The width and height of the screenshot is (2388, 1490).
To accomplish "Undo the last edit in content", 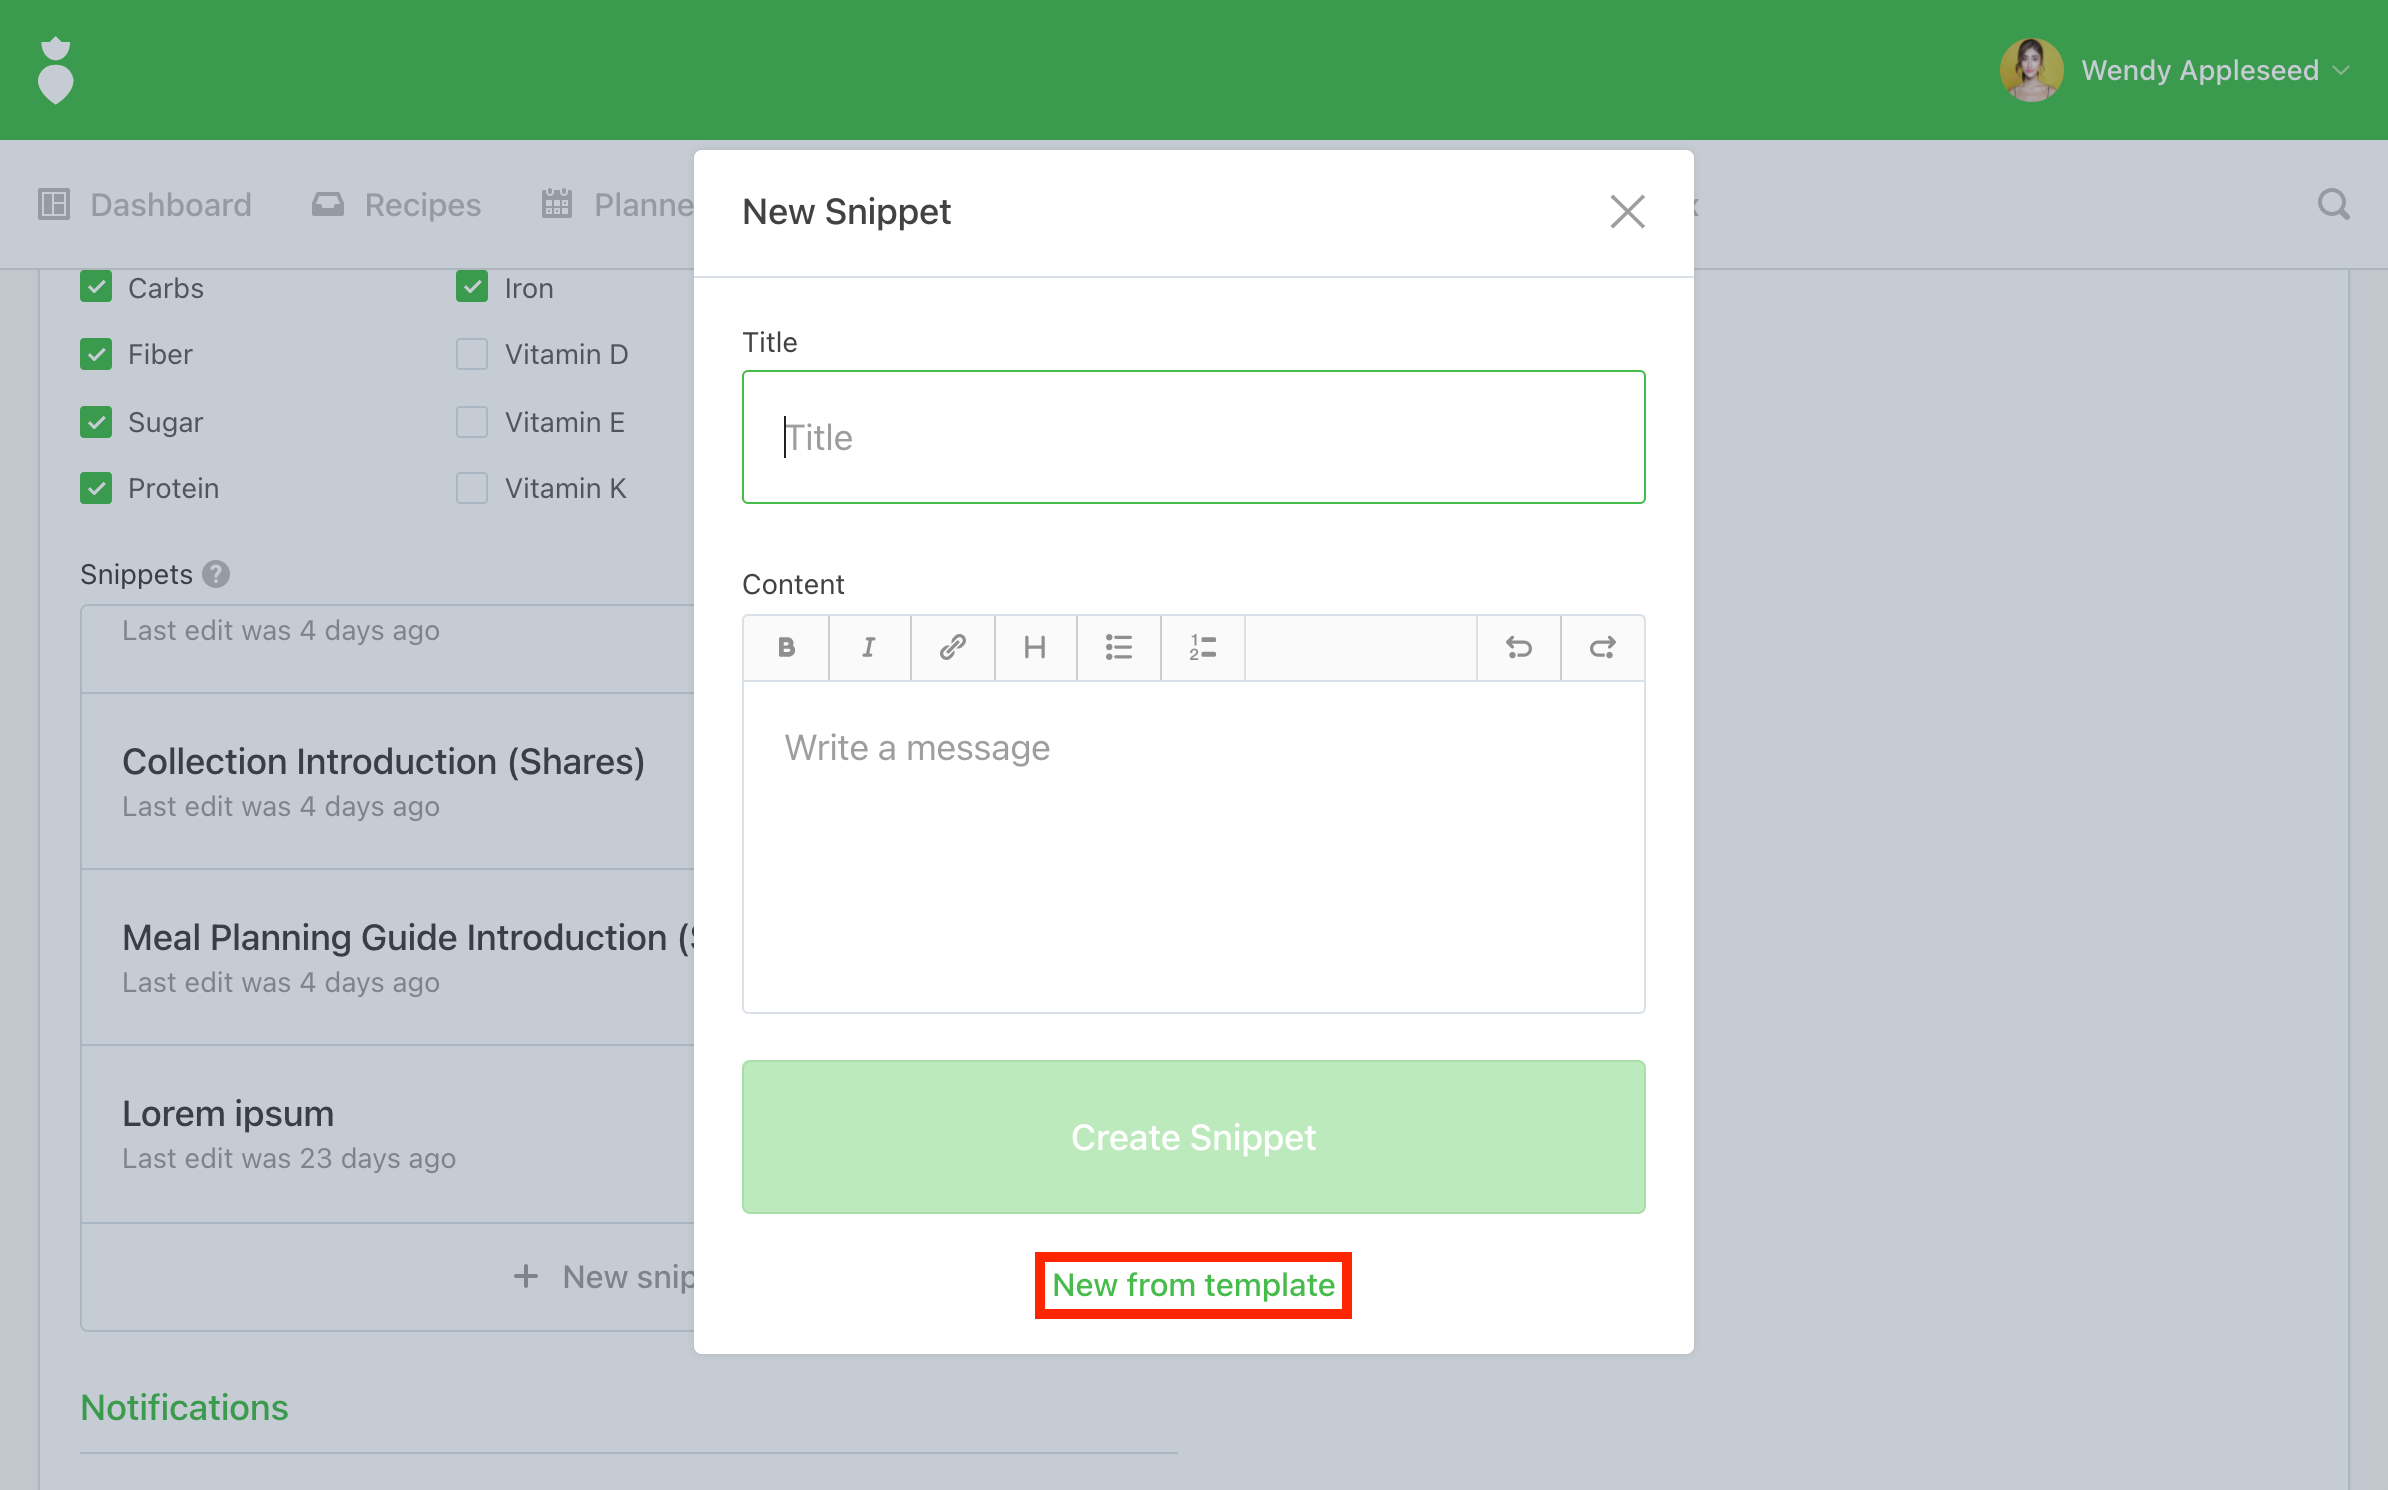I will click(1518, 648).
